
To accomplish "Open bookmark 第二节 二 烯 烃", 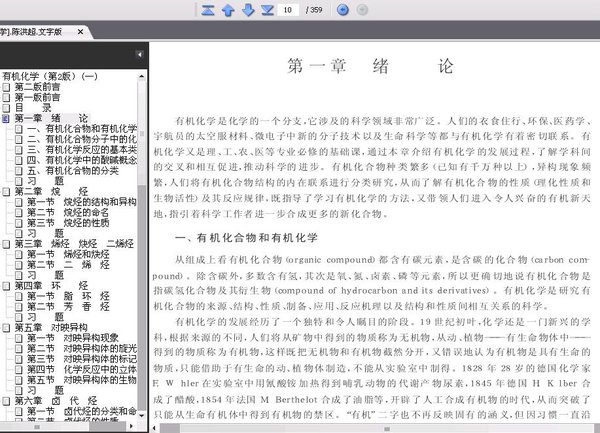I will pos(68,265).
